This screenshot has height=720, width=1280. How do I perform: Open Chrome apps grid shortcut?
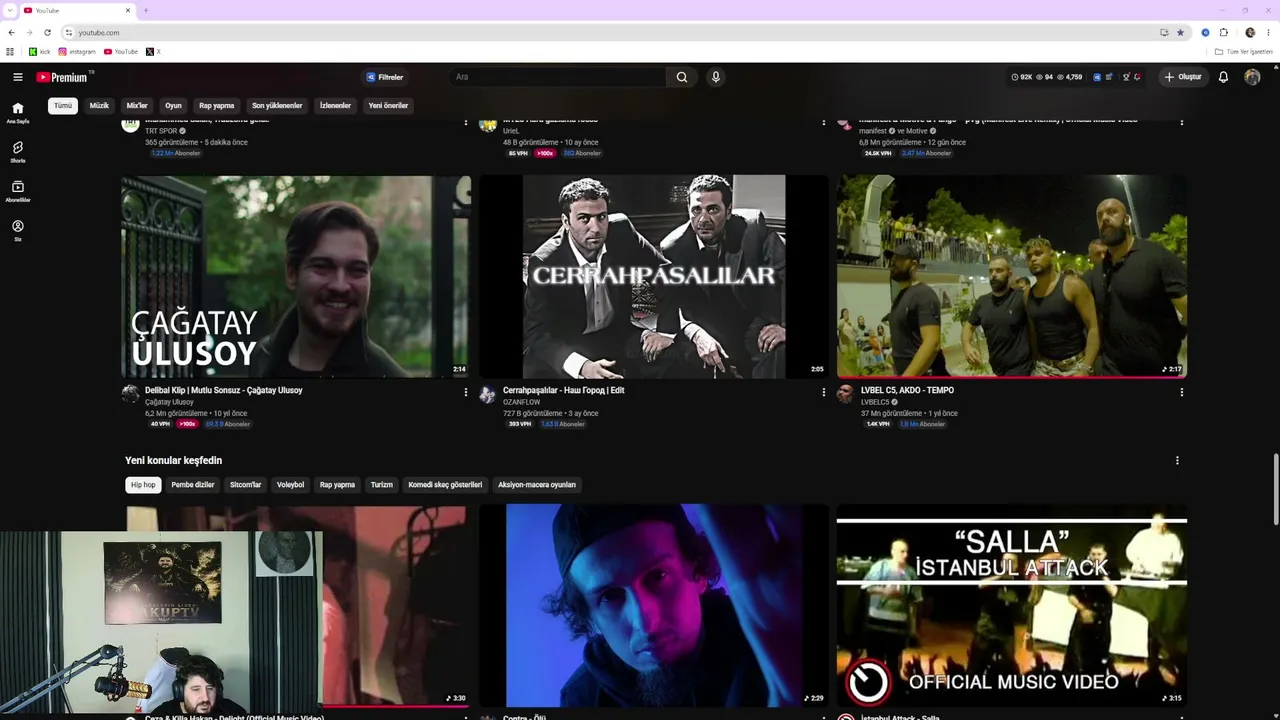coord(10,52)
